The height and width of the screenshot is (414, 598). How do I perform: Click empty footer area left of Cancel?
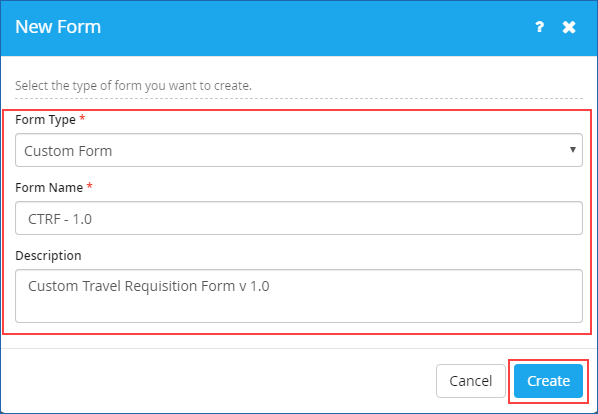click(x=217, y=381)
